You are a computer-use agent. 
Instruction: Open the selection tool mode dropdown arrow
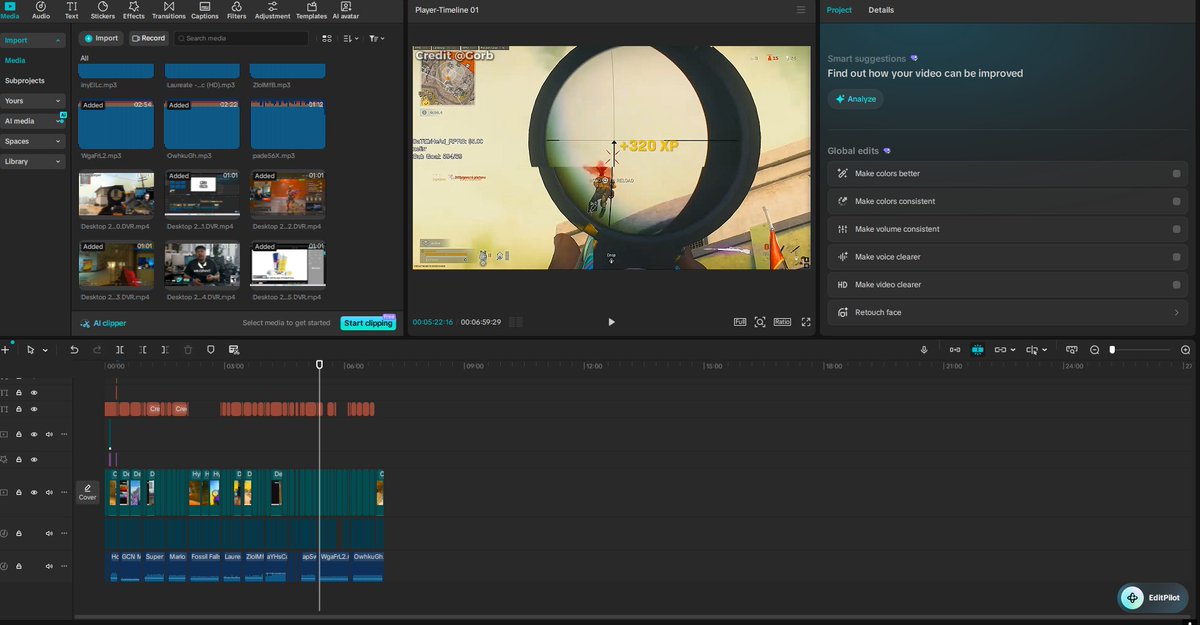click(45, 350)
